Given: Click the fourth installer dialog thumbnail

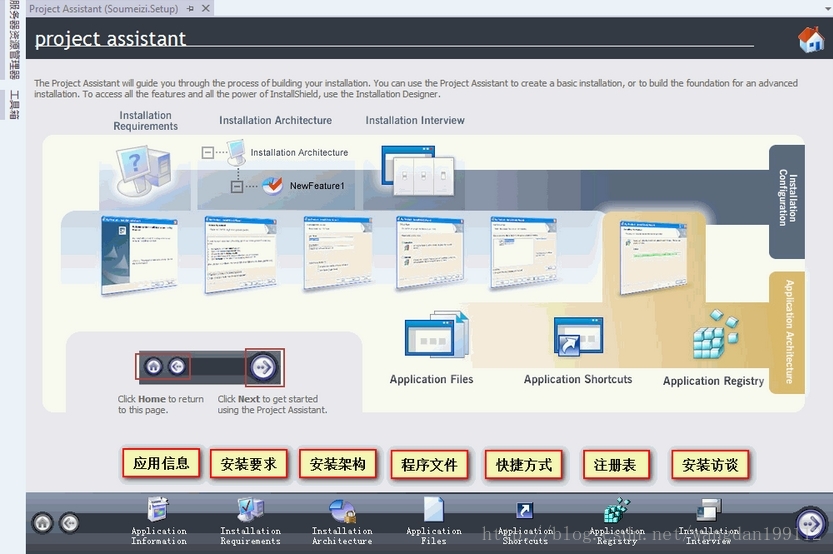Looking at the screenshot, I should pos(430,253).
